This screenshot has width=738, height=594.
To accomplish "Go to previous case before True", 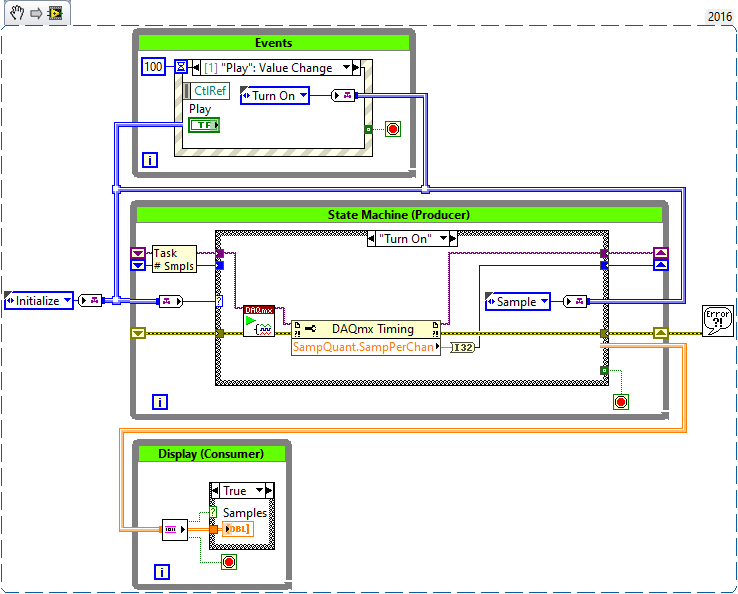I will 215,491.
